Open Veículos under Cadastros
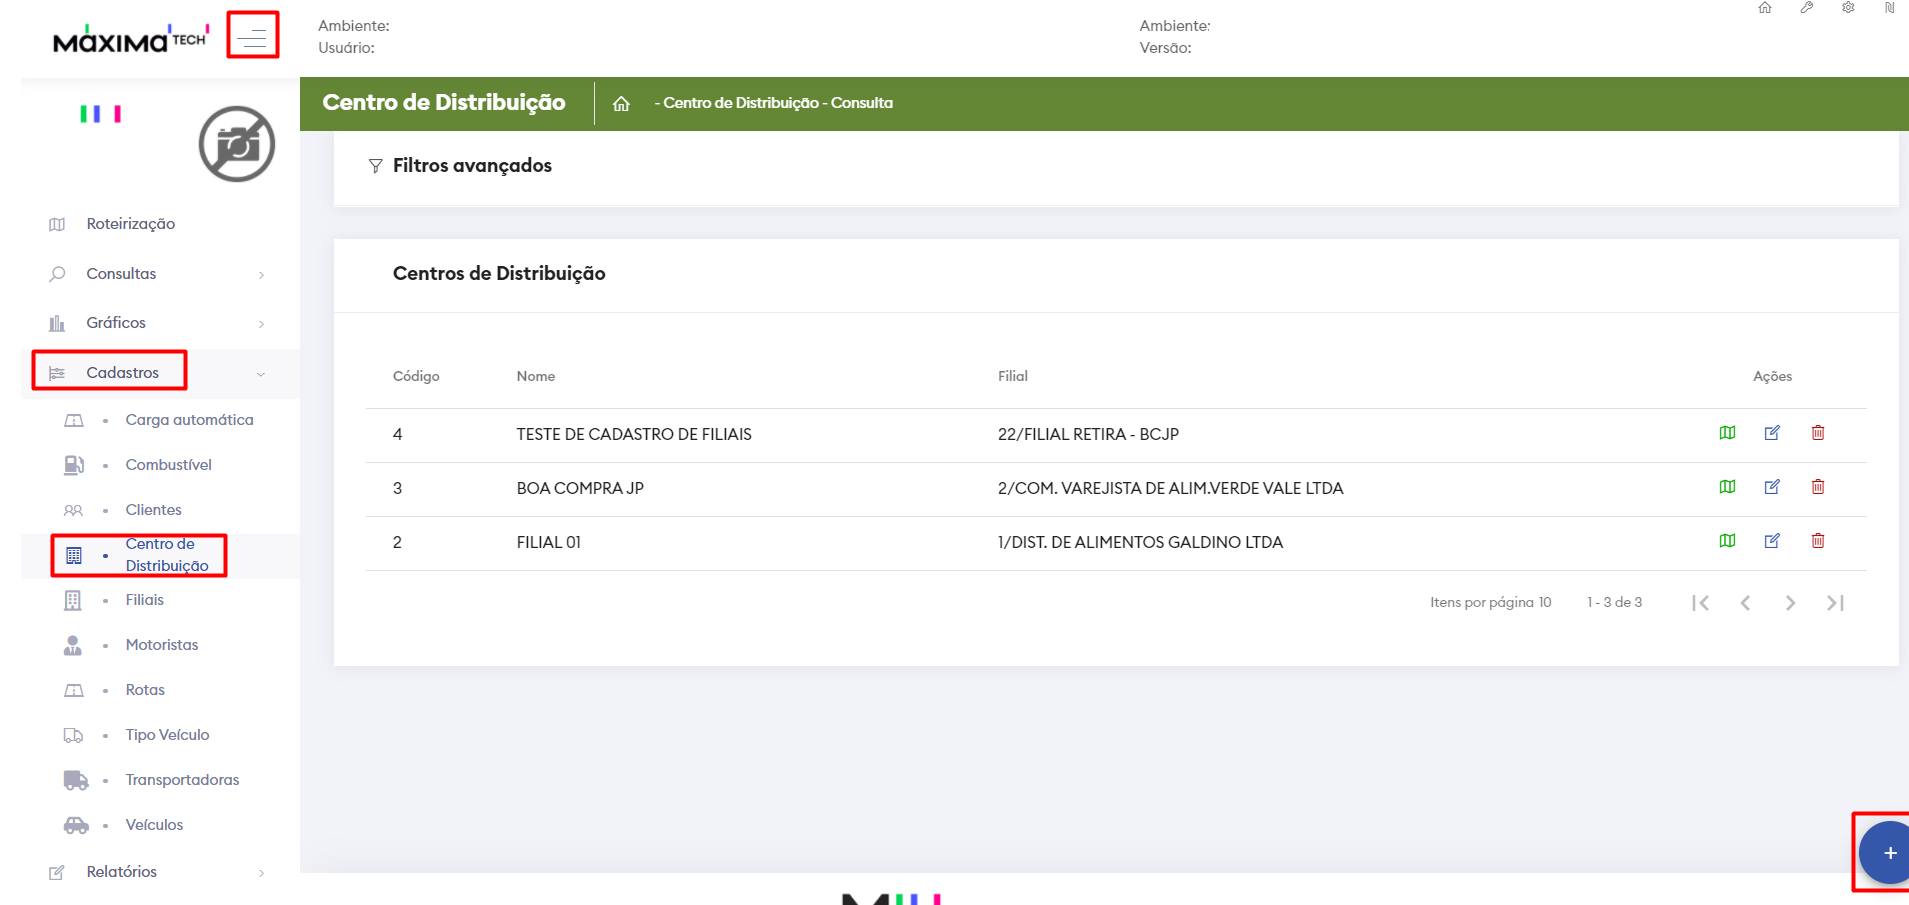The width and height of the screenshot is (1909, 905). [x=154, y=825]
